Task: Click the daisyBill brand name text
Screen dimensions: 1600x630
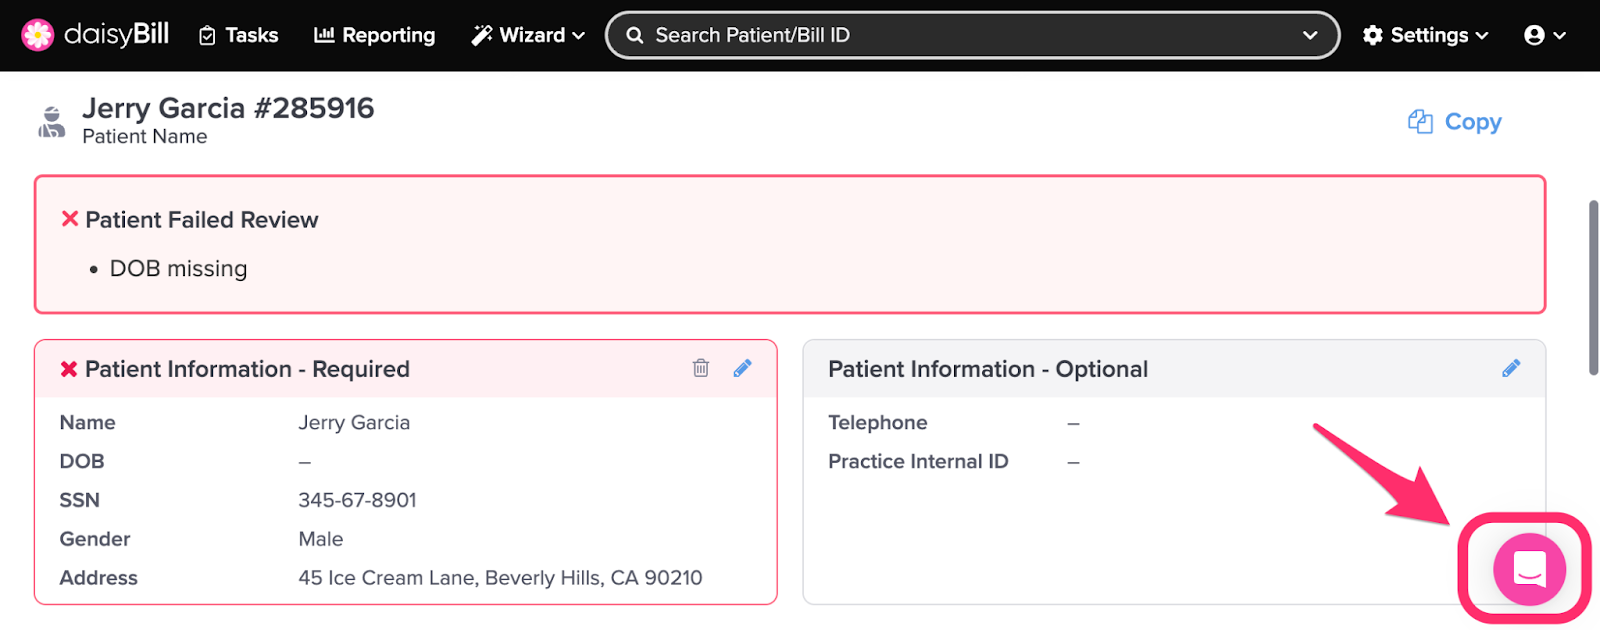Action: (x=117, y=35)
